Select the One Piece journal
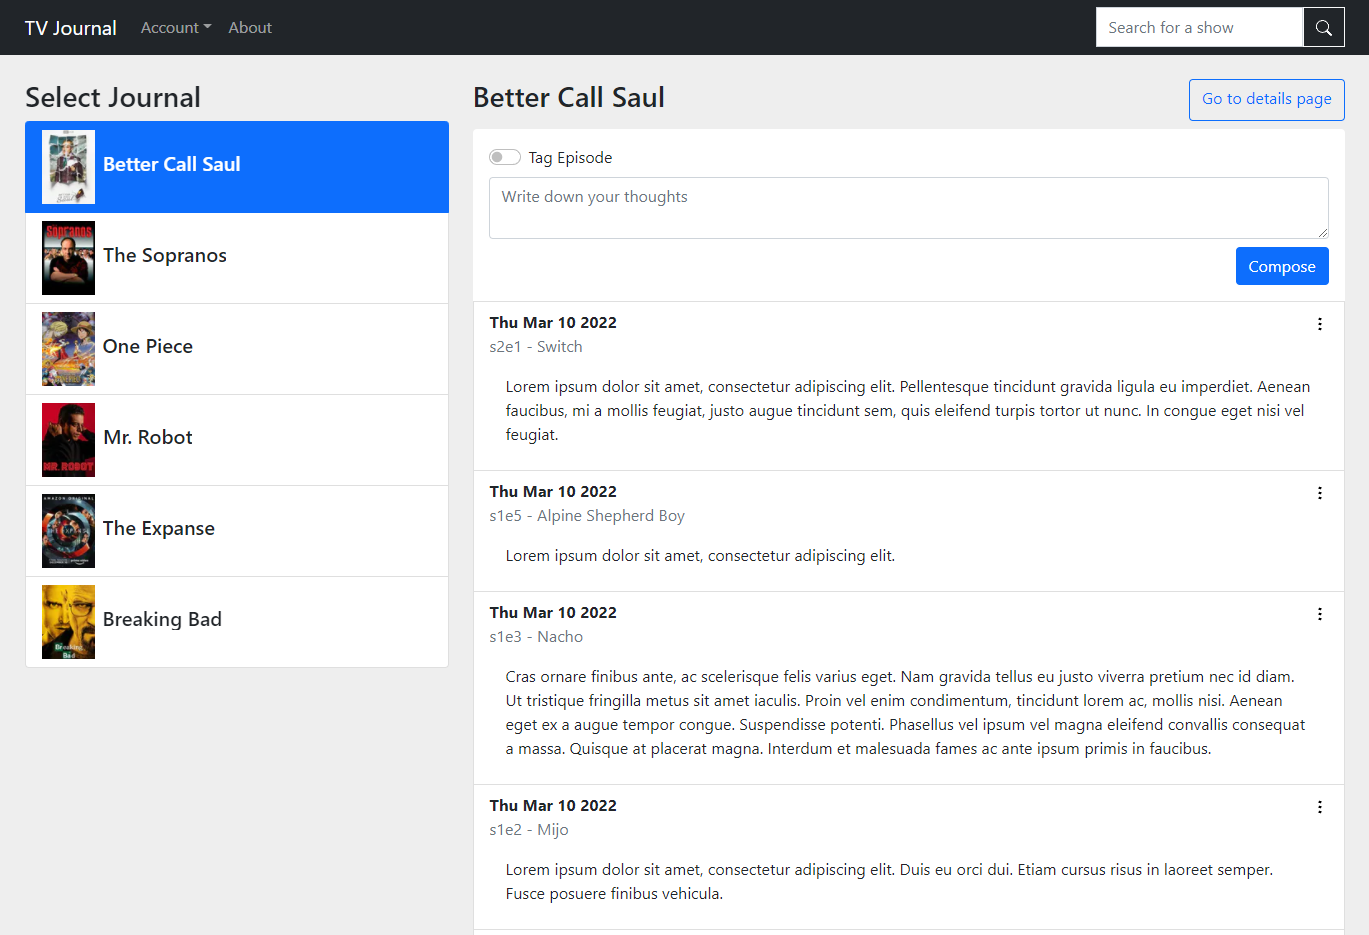Viewport: 1369px width, 935px height. [236, 348]
